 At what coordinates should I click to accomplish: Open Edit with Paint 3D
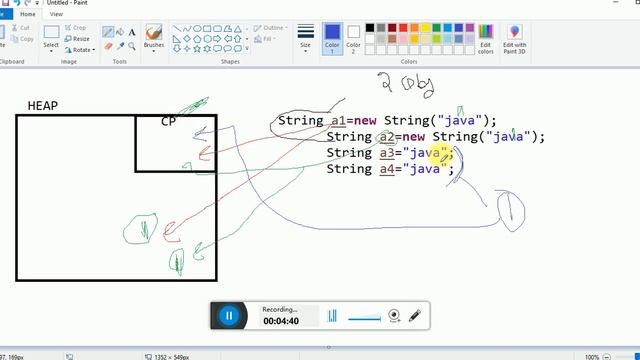click(514, 39)
